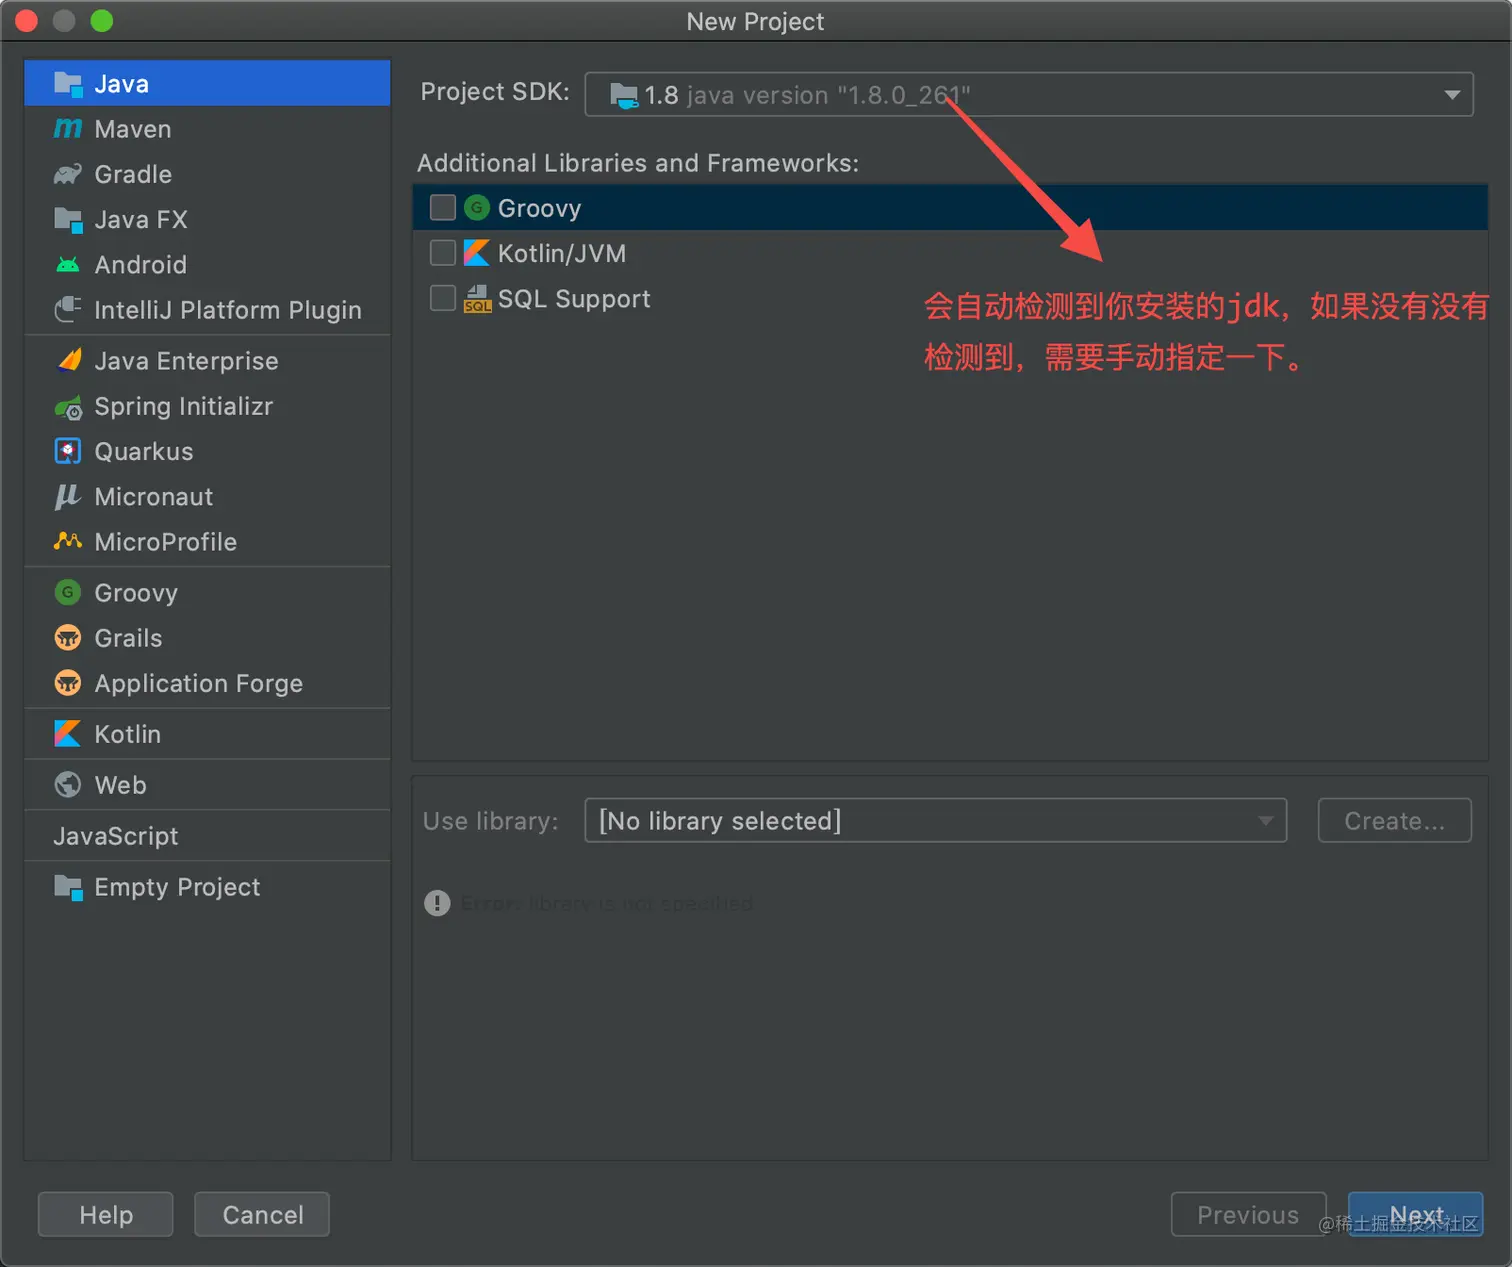This screenshot has height=1267, width=1512.
Task: Click the SQL Support icon in the libraries list
Action: tap(477, 298)
